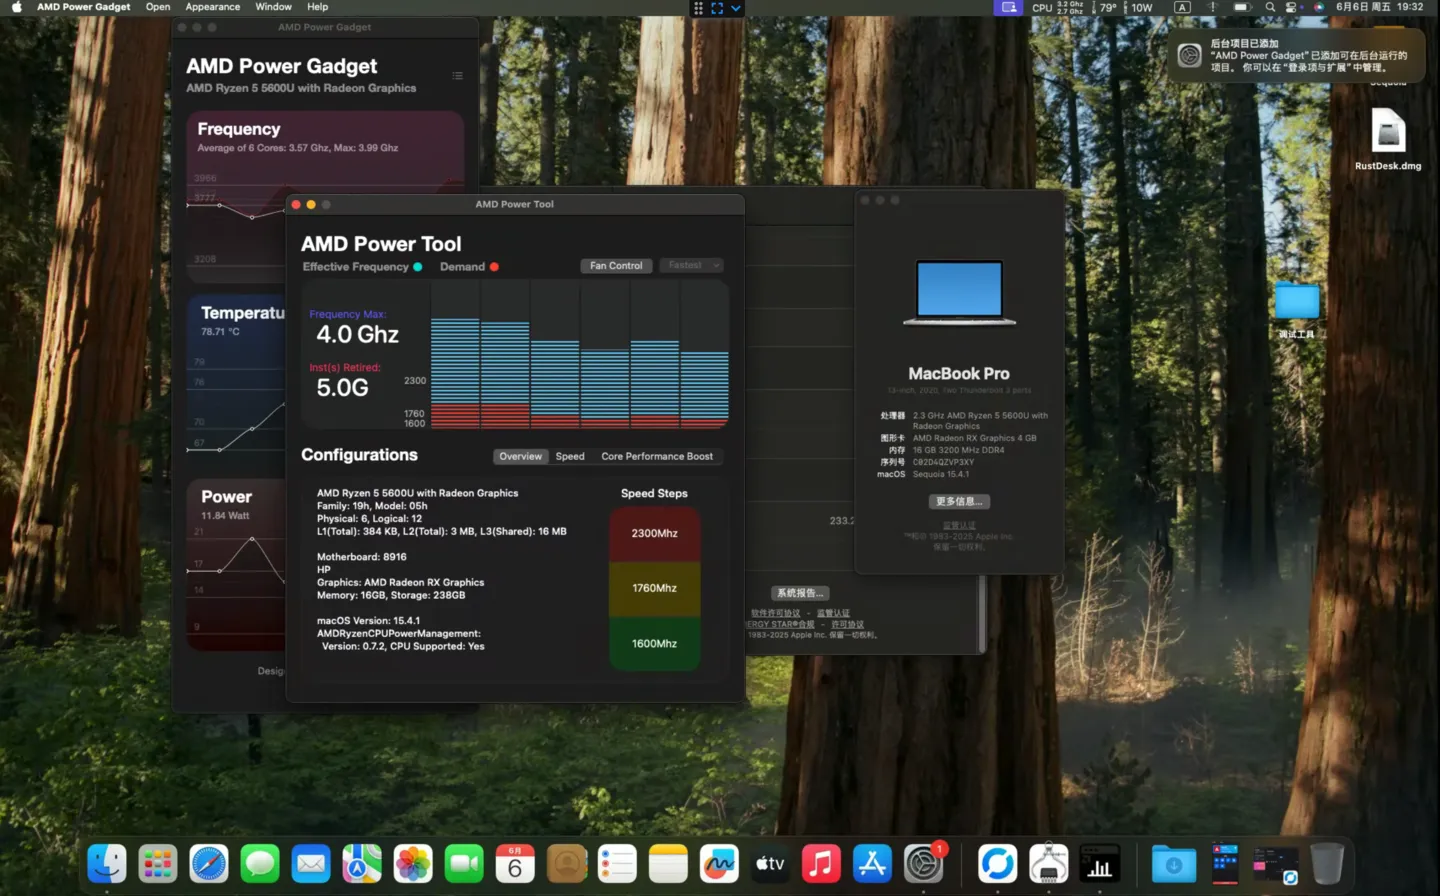The height and width of the screenshot is (896, 1440).
Task: Toggle the Effective Frequency legend dot
Action: pyautogui.click(x=418, y=267)
